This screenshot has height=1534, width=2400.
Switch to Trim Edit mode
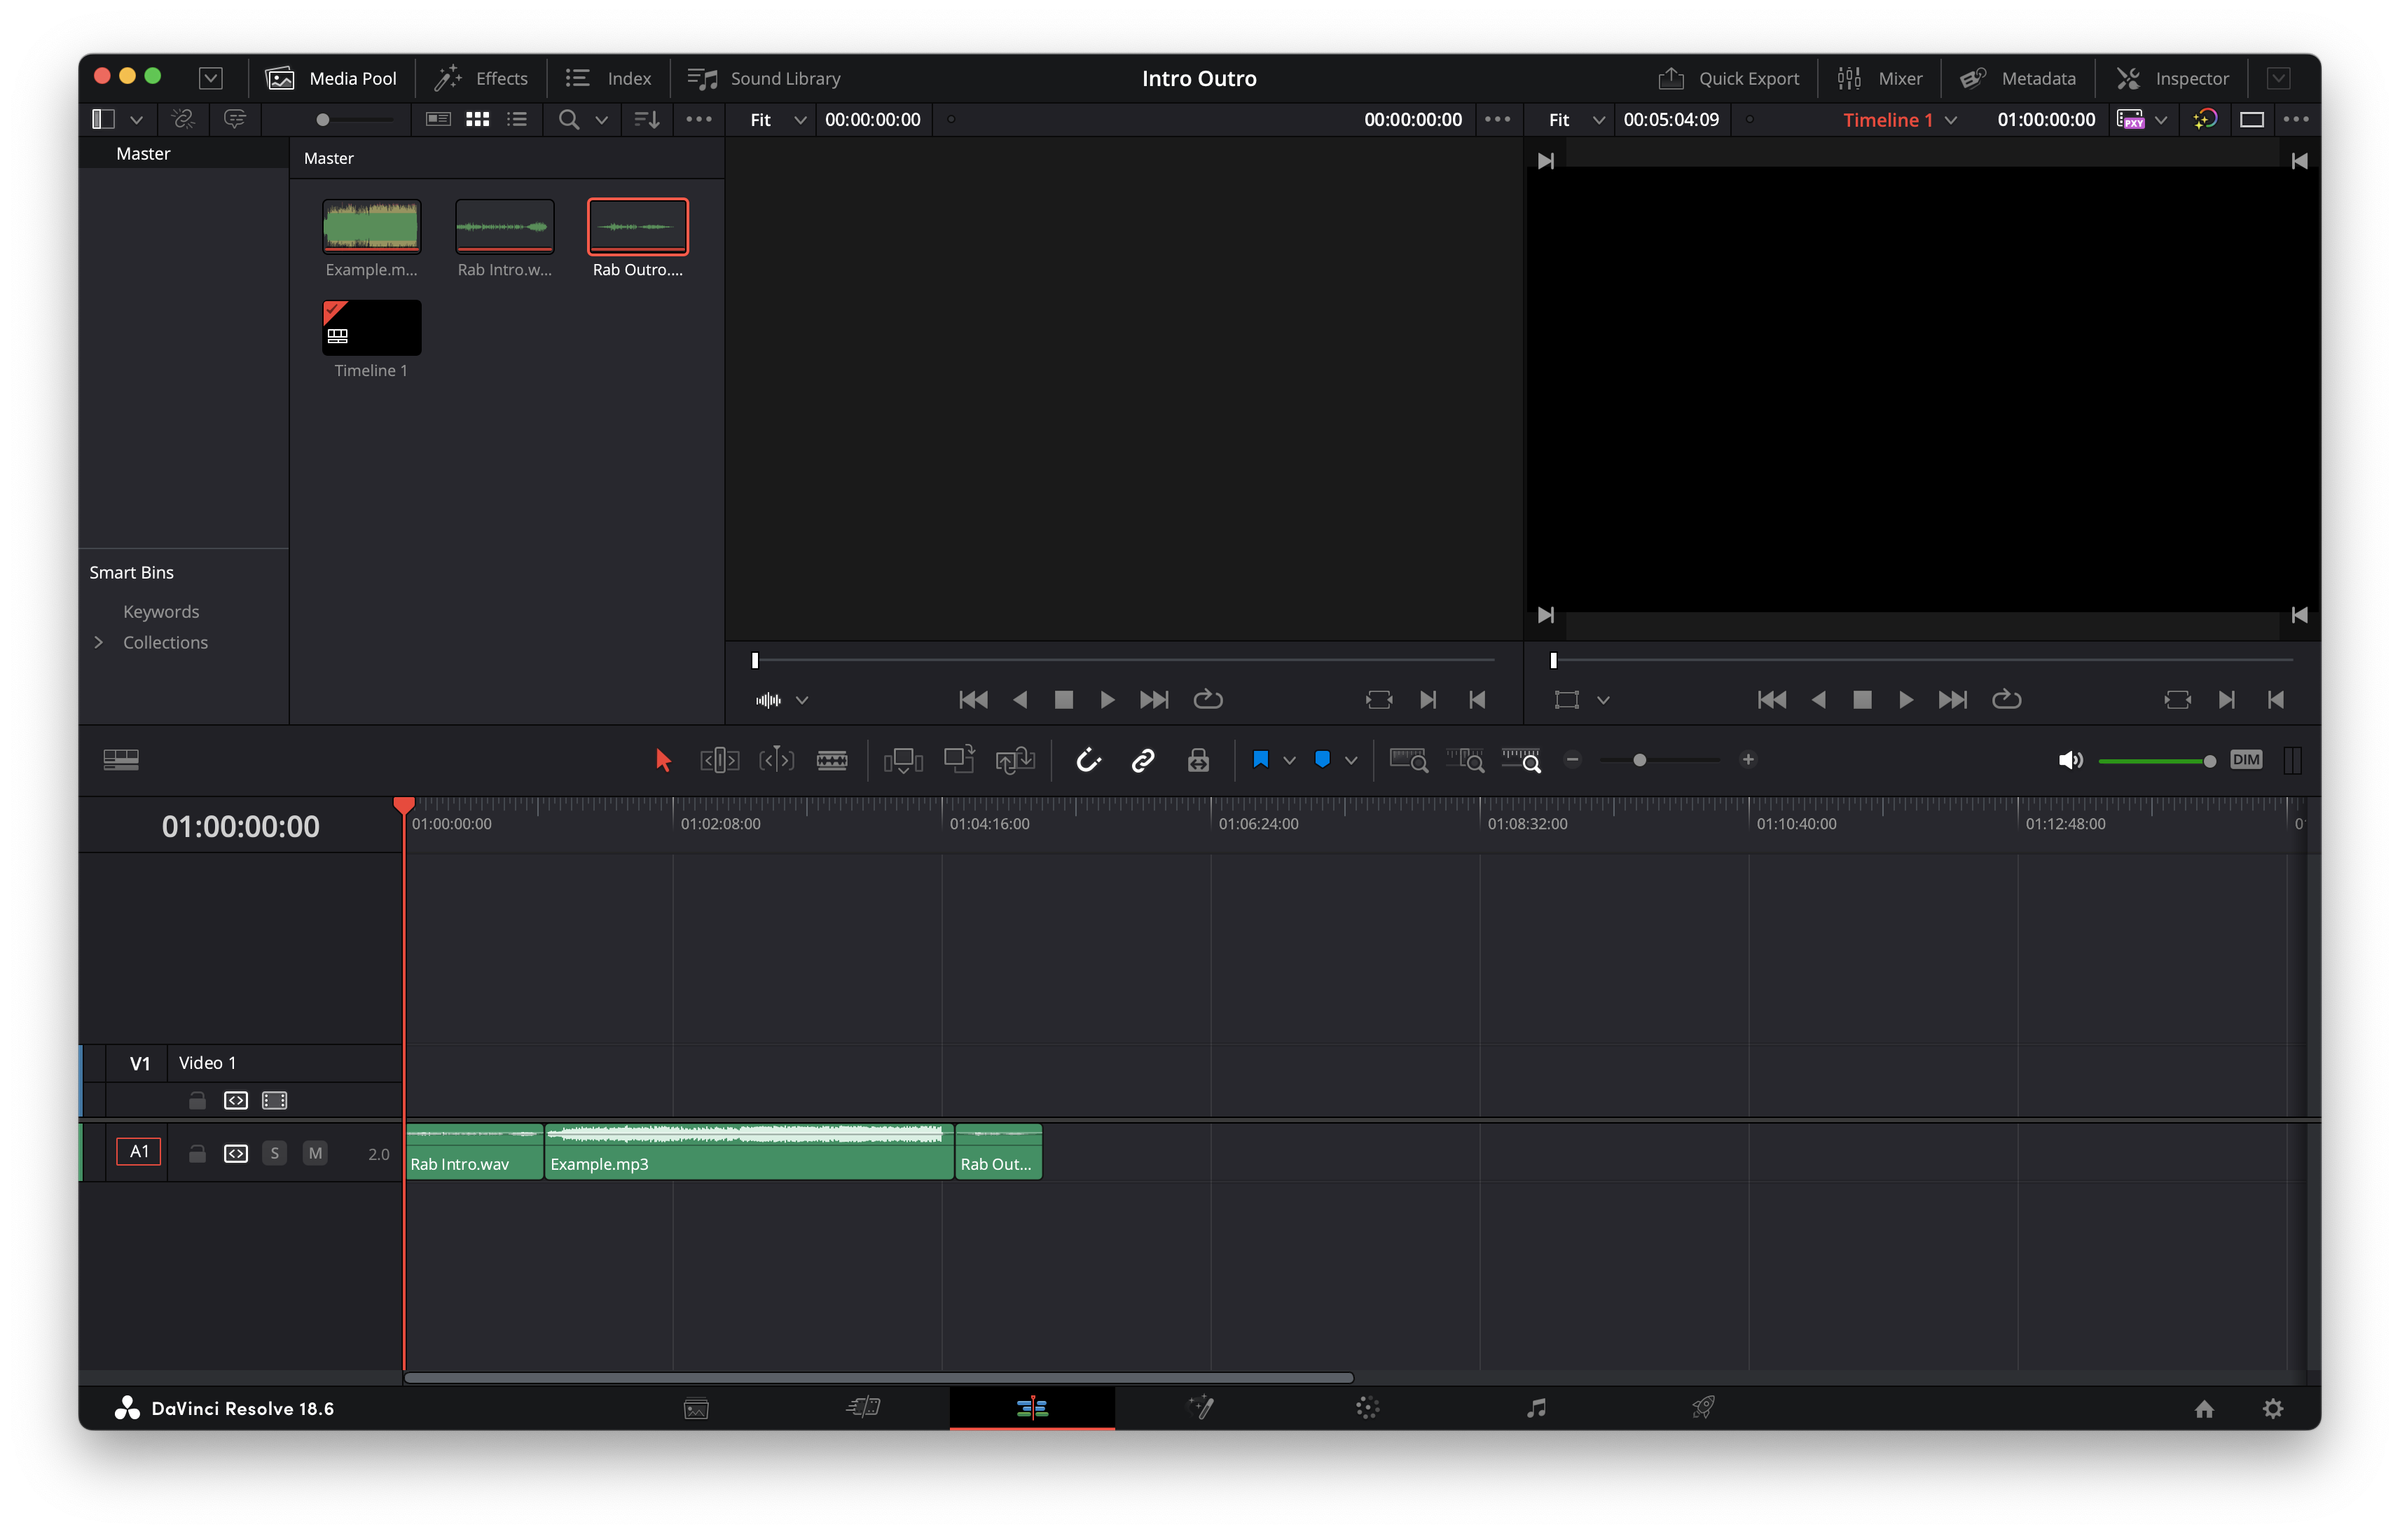point(719,760)
